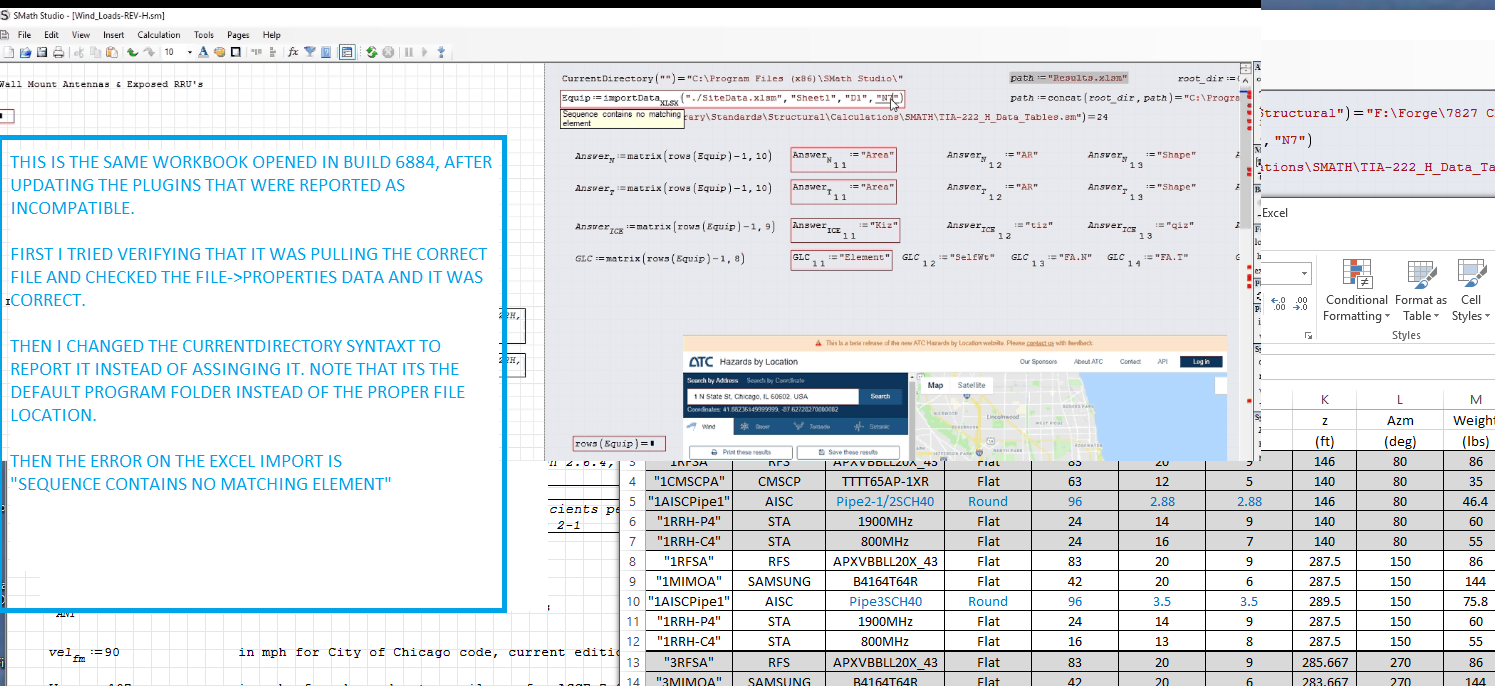Click the Increase Decimal icon in Excel
1495x686 pixels.
click(x=1278, y=301)
